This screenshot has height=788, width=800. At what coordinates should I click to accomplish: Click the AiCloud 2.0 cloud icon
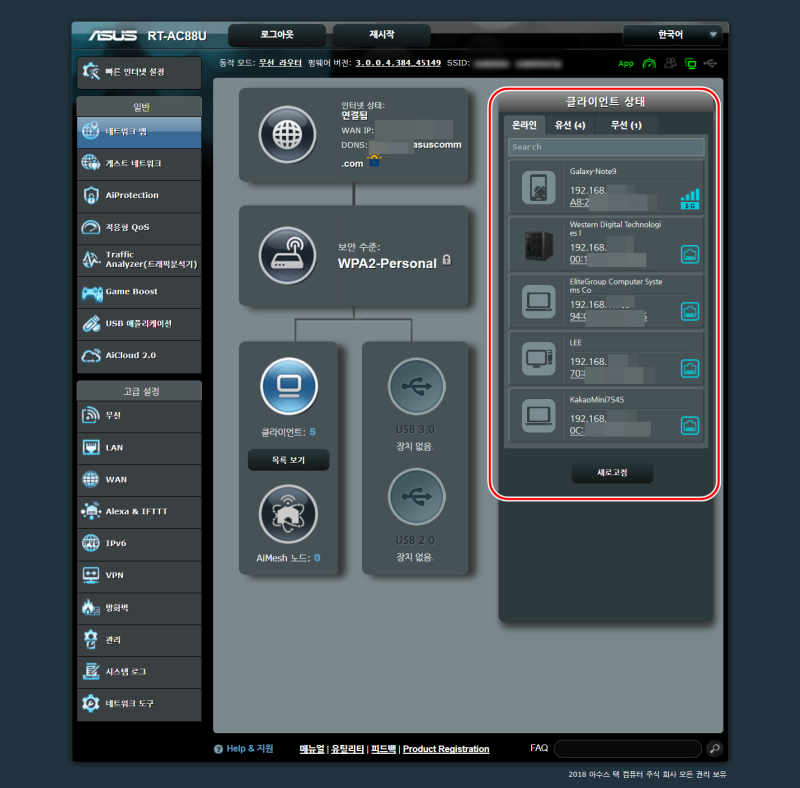(91, 355)
